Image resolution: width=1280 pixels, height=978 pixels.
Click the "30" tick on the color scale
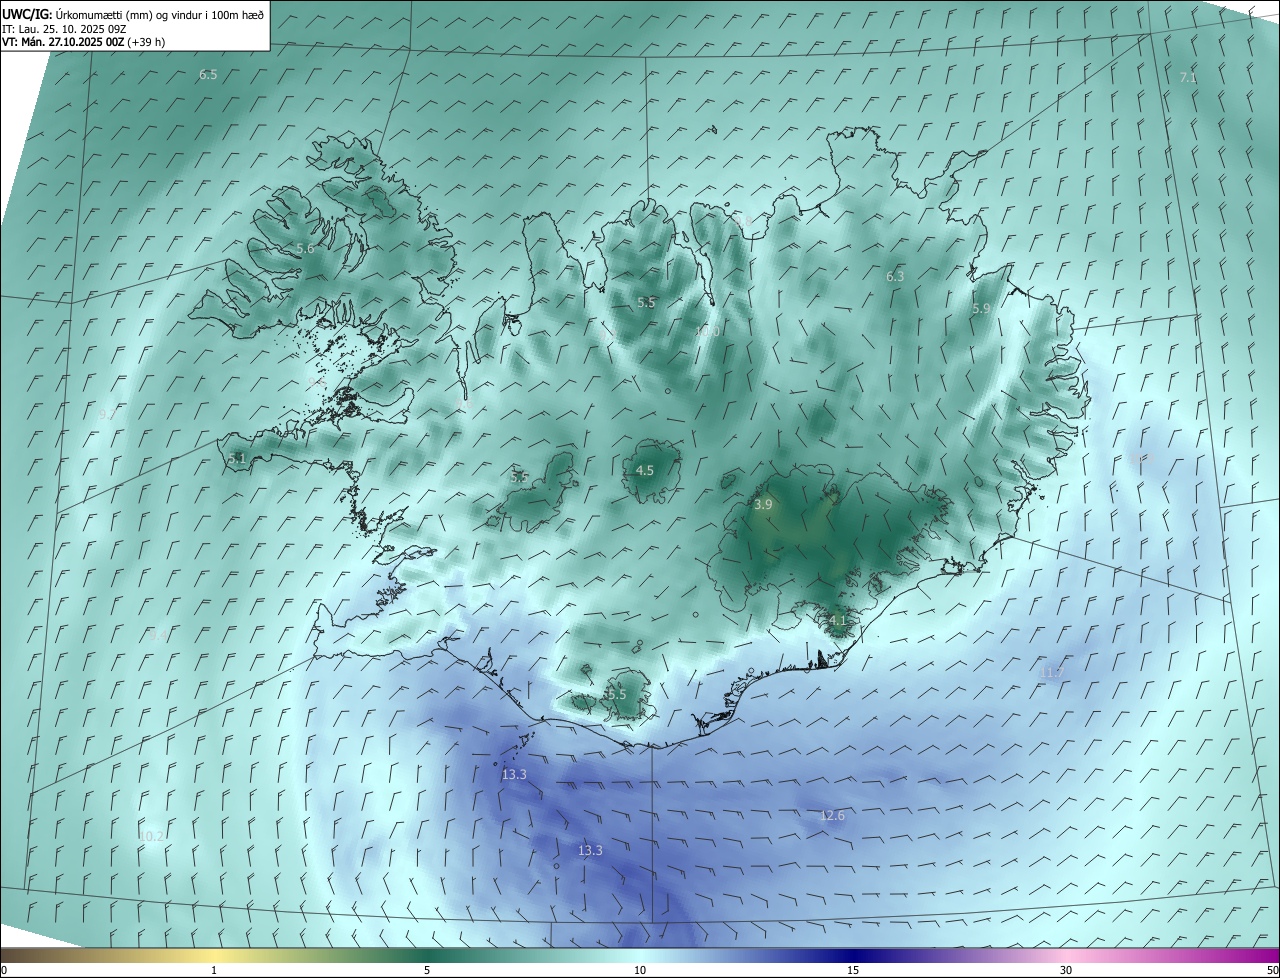click(1066, 970)
